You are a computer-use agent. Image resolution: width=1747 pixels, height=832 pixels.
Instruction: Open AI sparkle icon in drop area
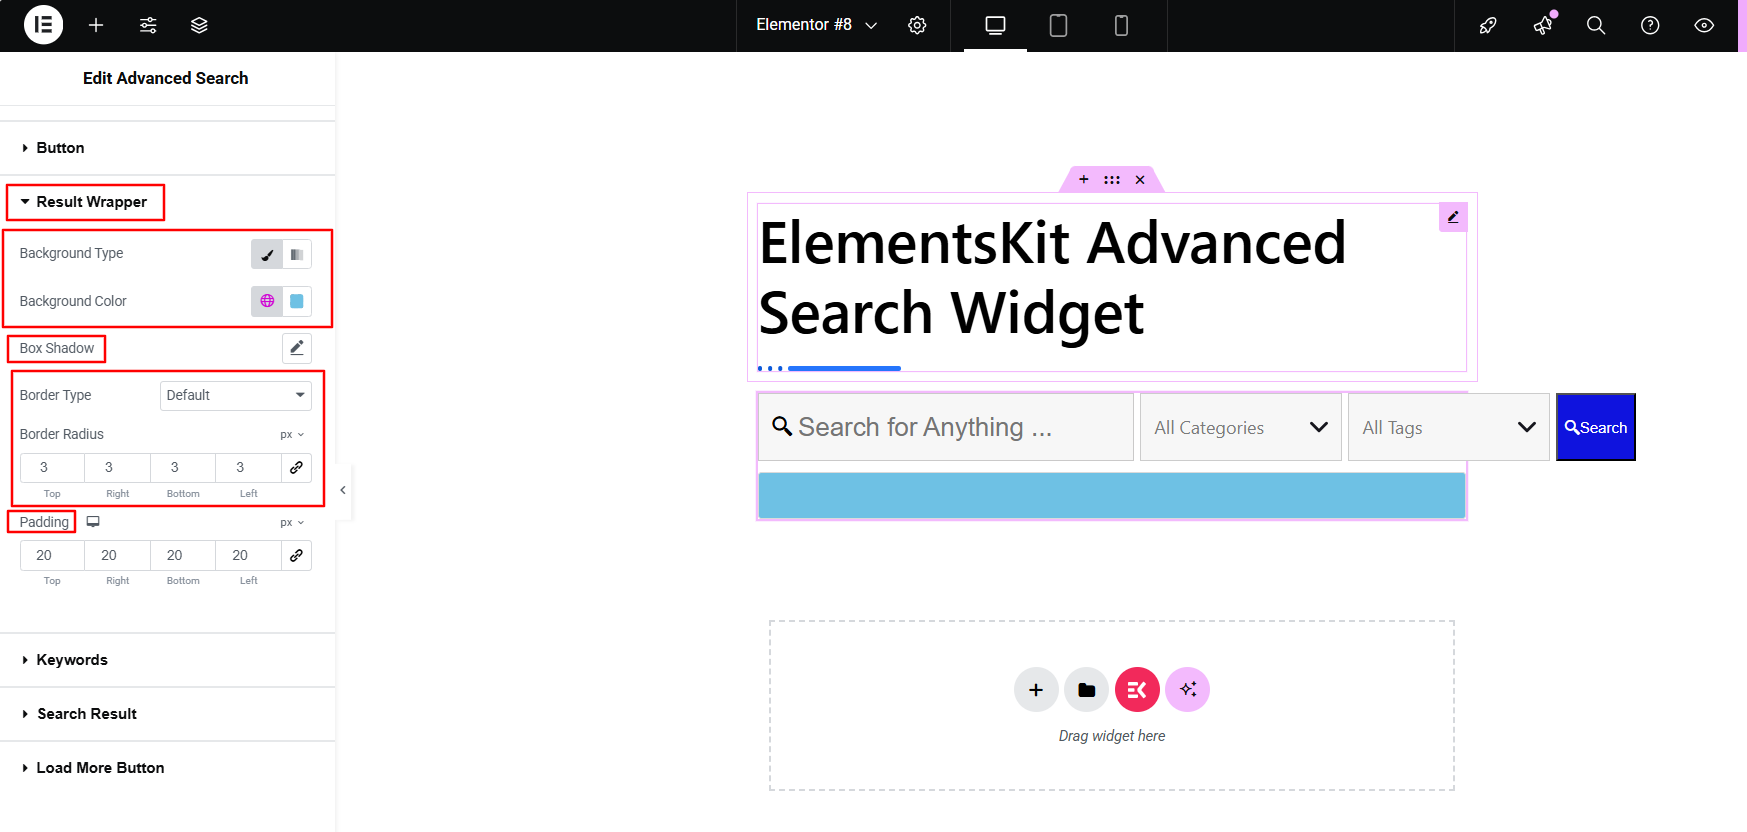click(1187, 690)
